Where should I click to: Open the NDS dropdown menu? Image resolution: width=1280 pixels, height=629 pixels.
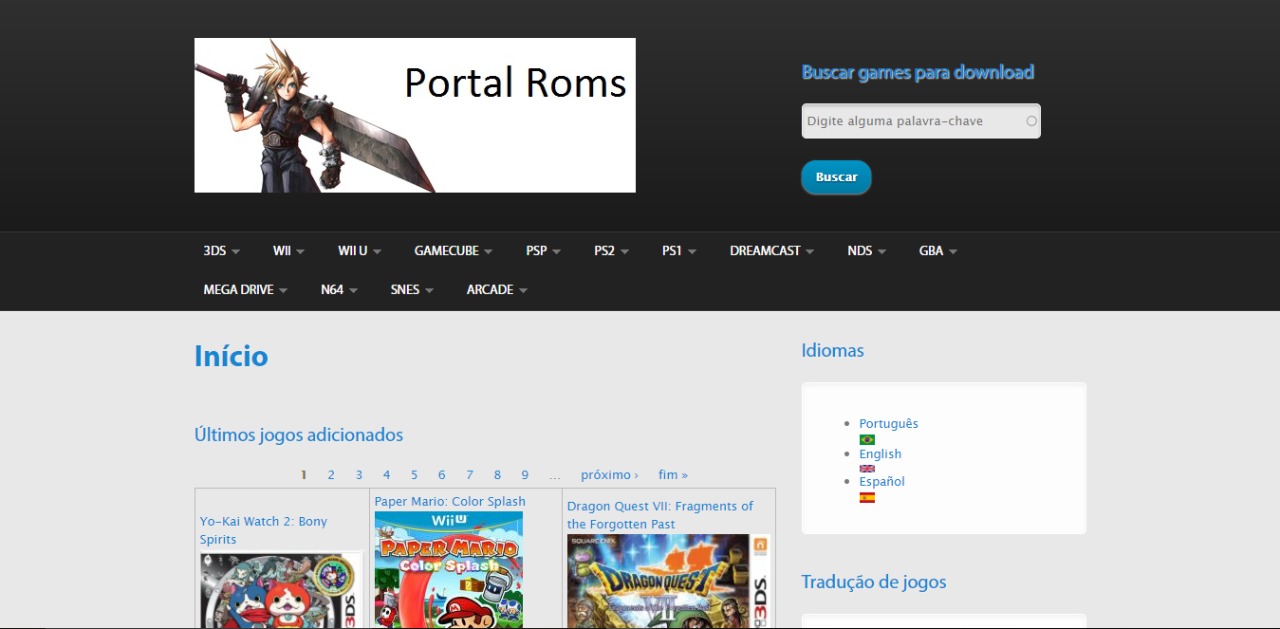pyautogui.click(x=866, y=251)
